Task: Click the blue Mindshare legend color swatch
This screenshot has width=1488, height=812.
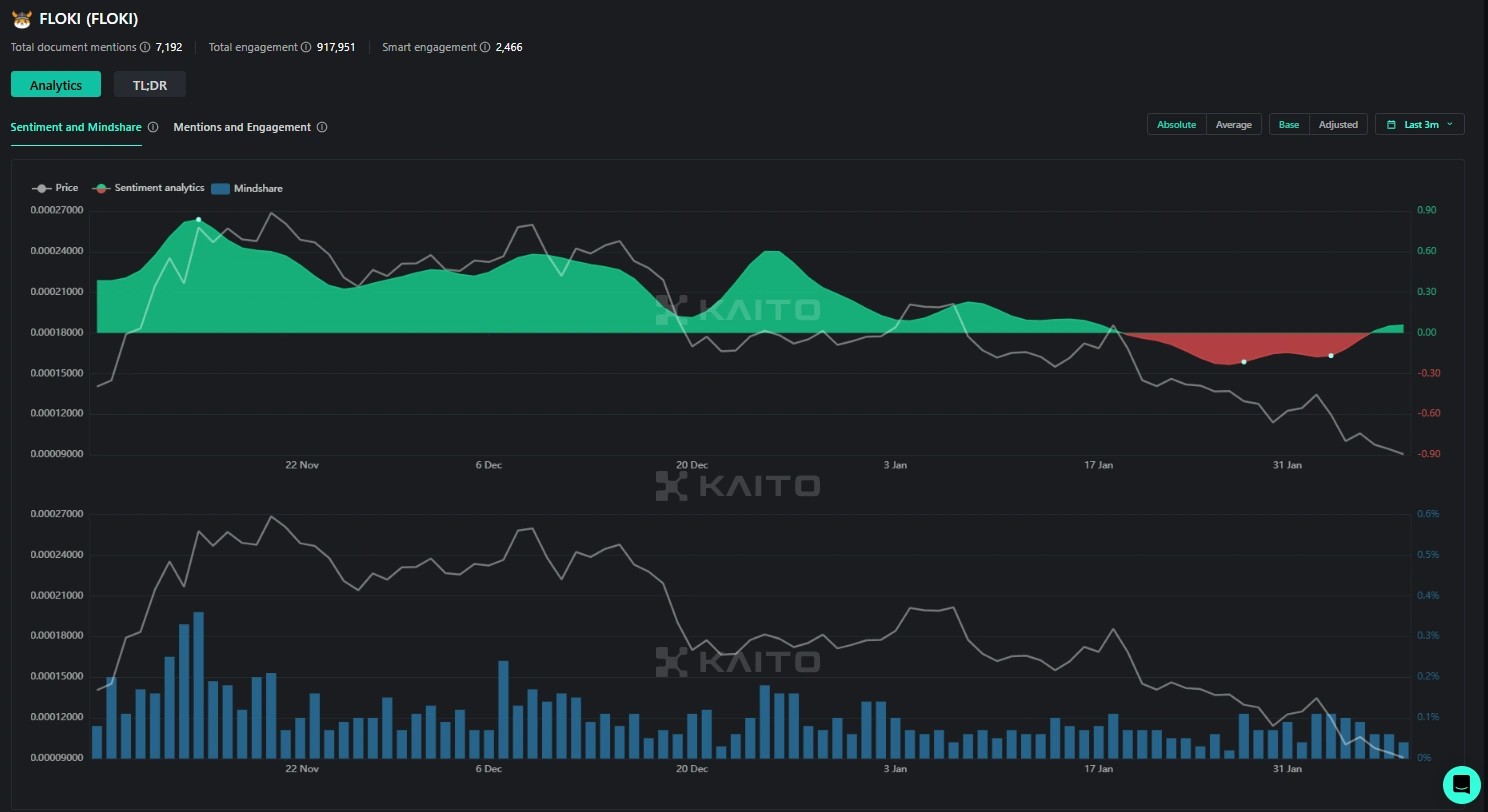Action: [221, 188]
